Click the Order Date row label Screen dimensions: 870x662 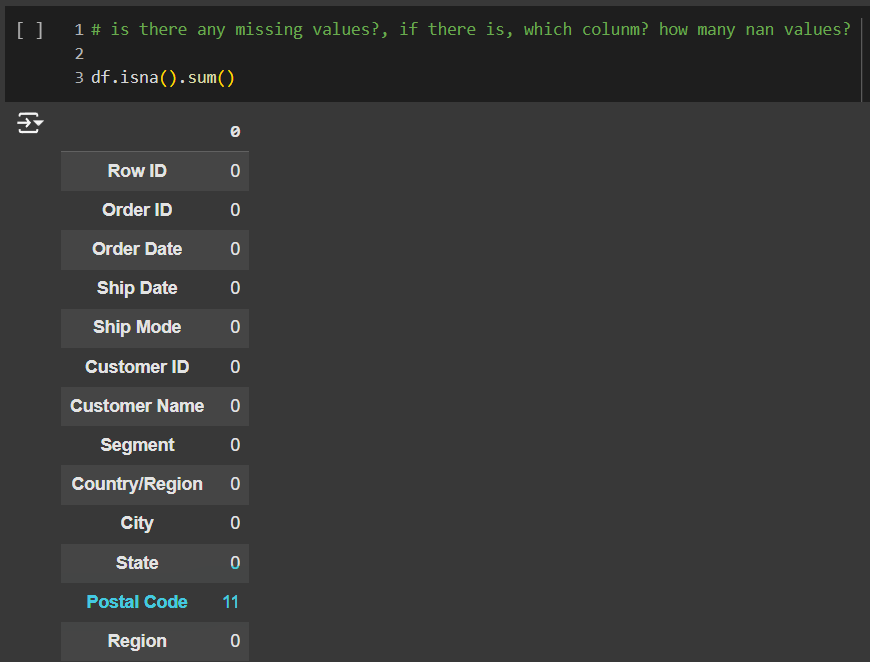[137, 249]
